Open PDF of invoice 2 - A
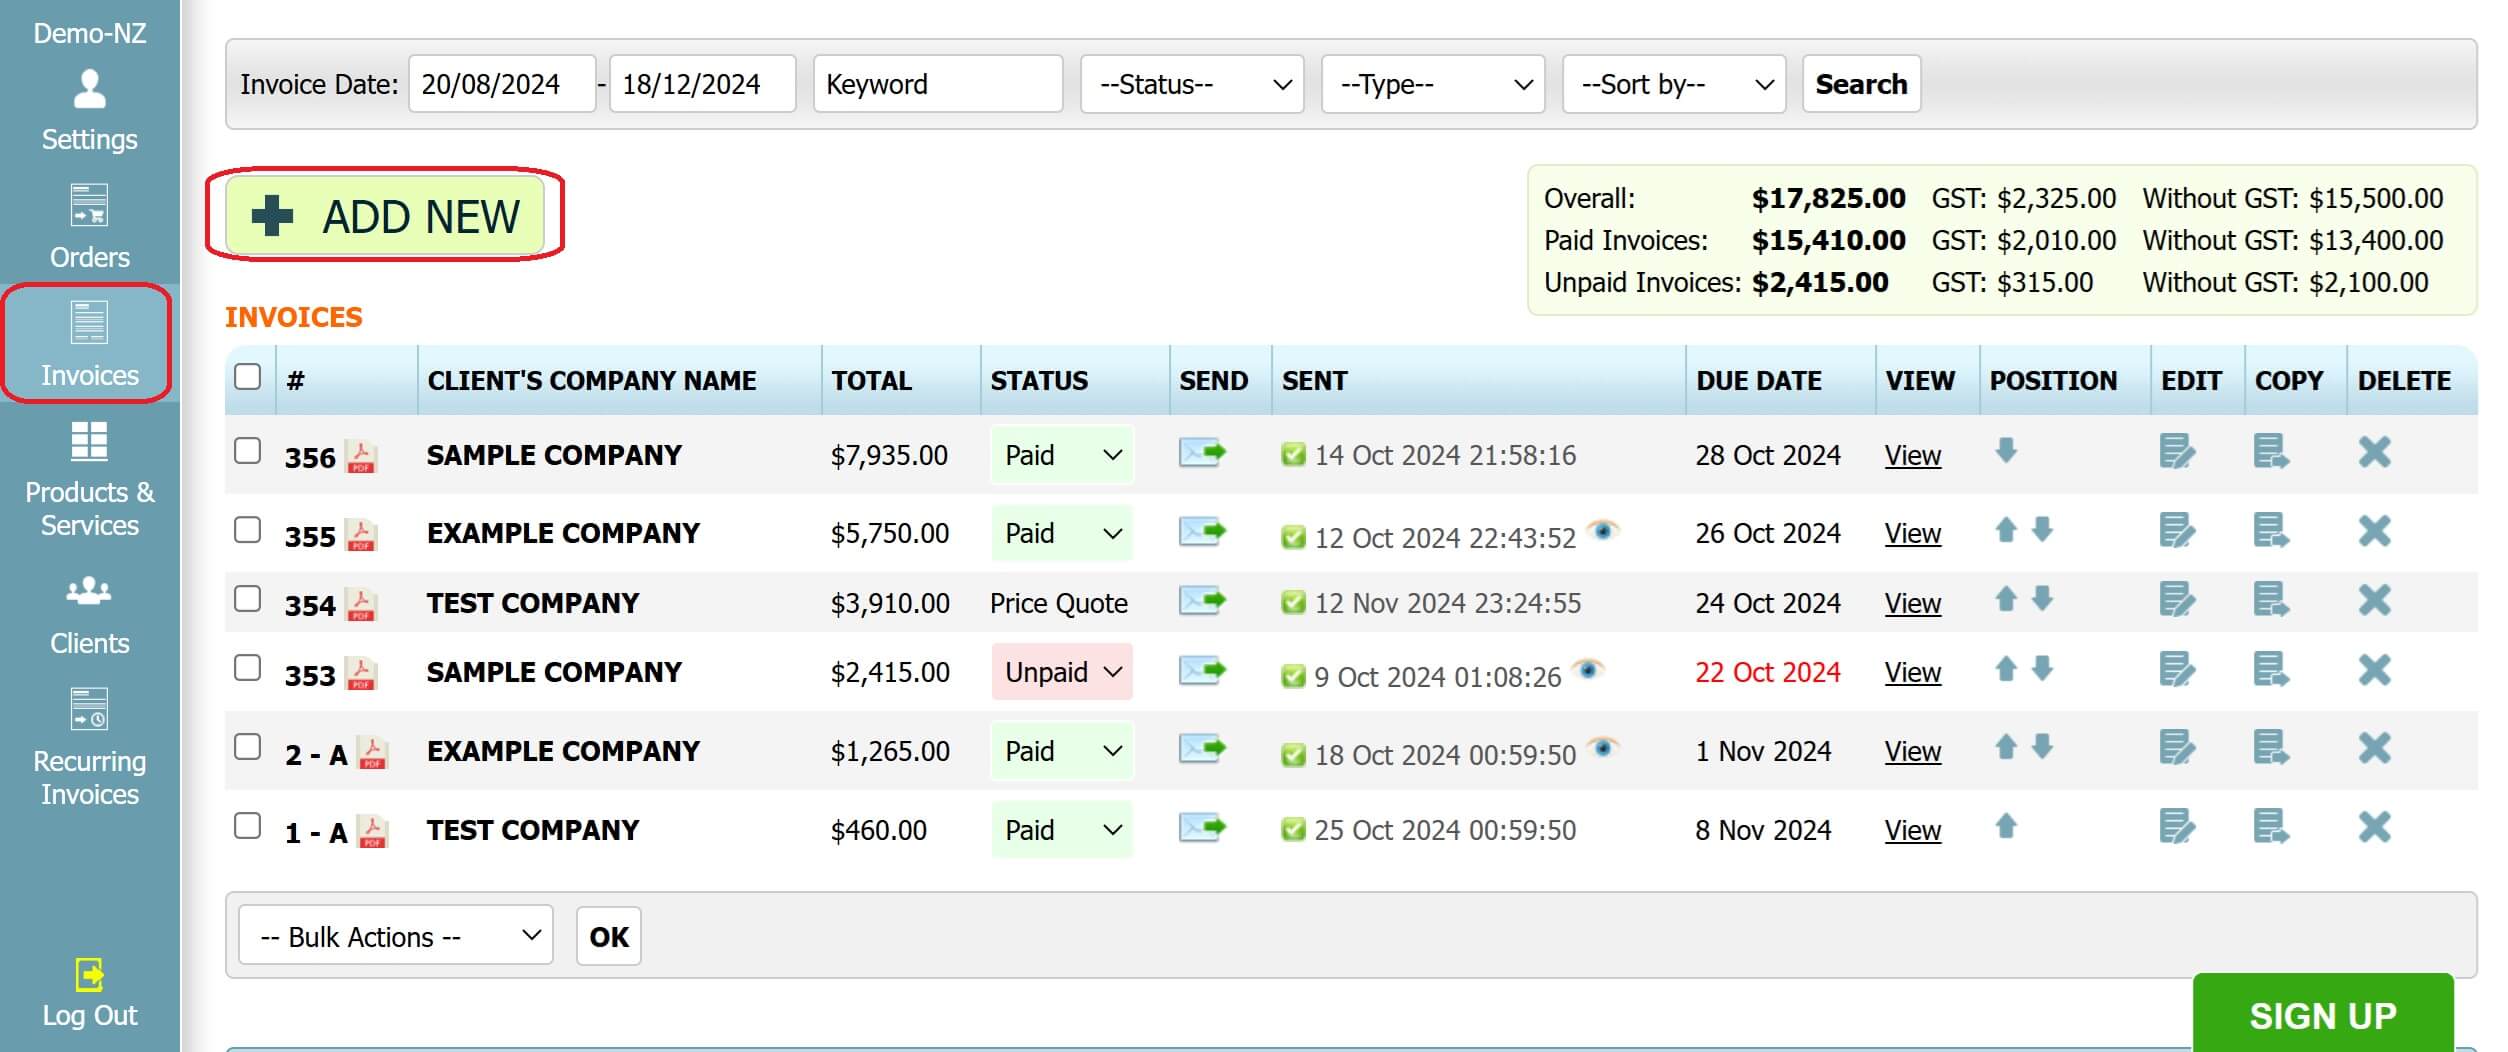2508x1052 pixels. (x=372, y=752)
